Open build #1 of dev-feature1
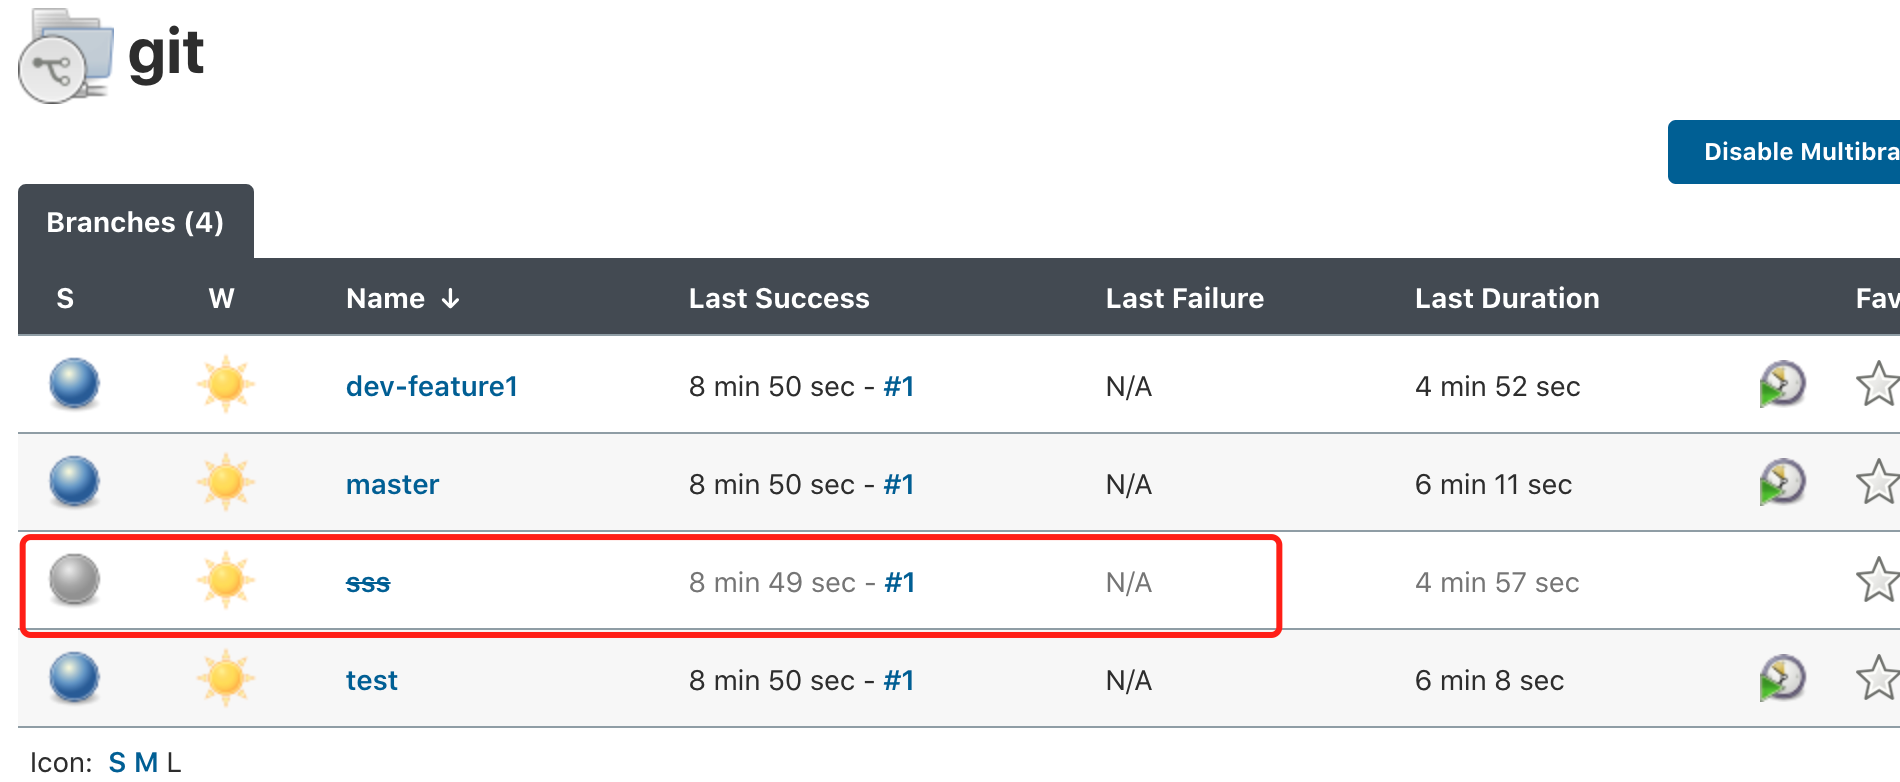 [x=899, y=386]
